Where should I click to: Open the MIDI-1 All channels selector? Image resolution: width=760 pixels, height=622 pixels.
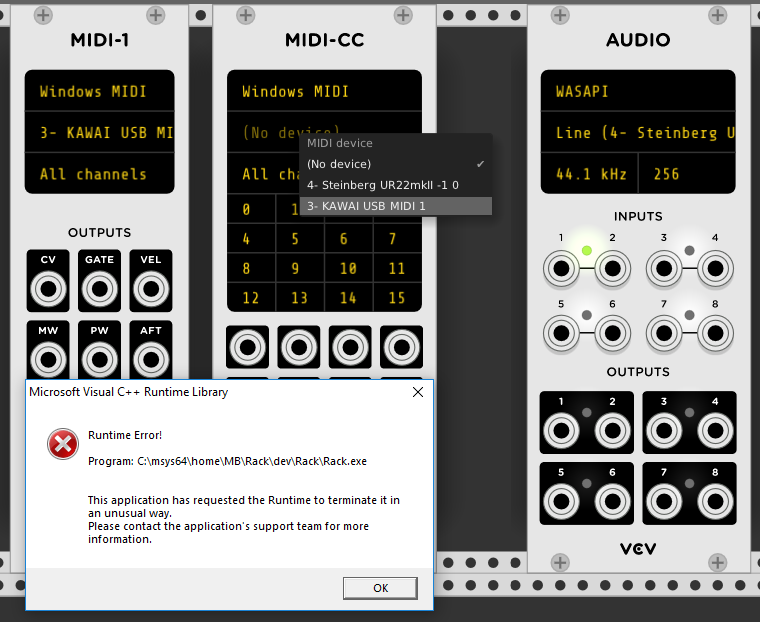[x=99, y=174]
